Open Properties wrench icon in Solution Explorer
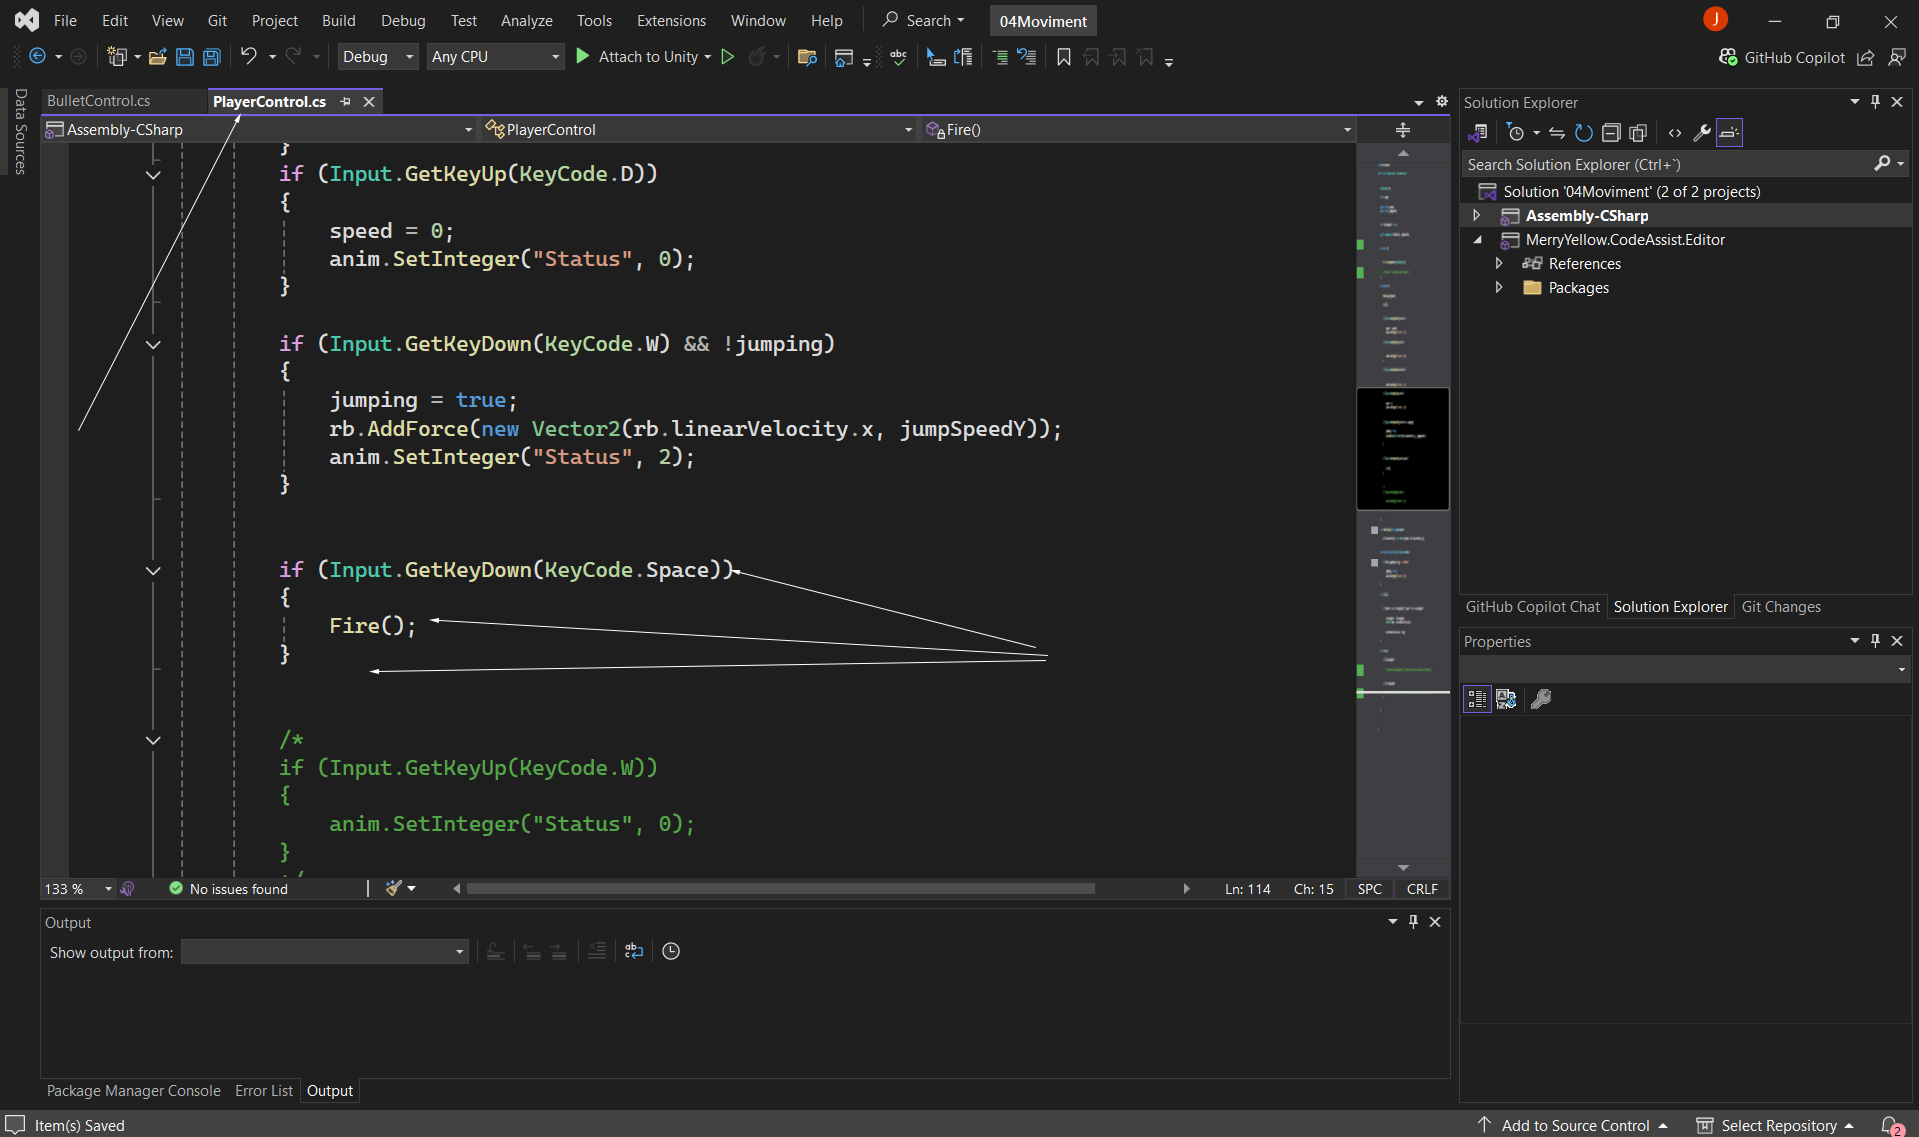The height and width of the screenshot is (1137, 1919). coord(1701,133)
